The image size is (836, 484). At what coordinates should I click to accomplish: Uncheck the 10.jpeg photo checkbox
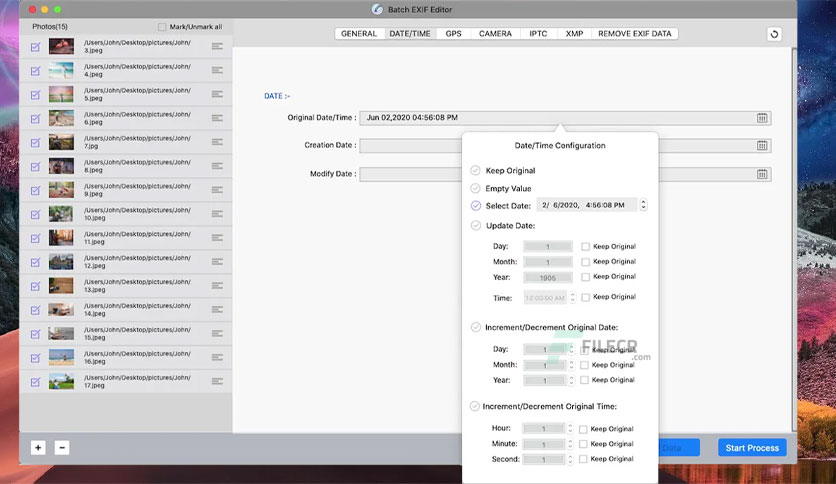[x=35, y=214]
